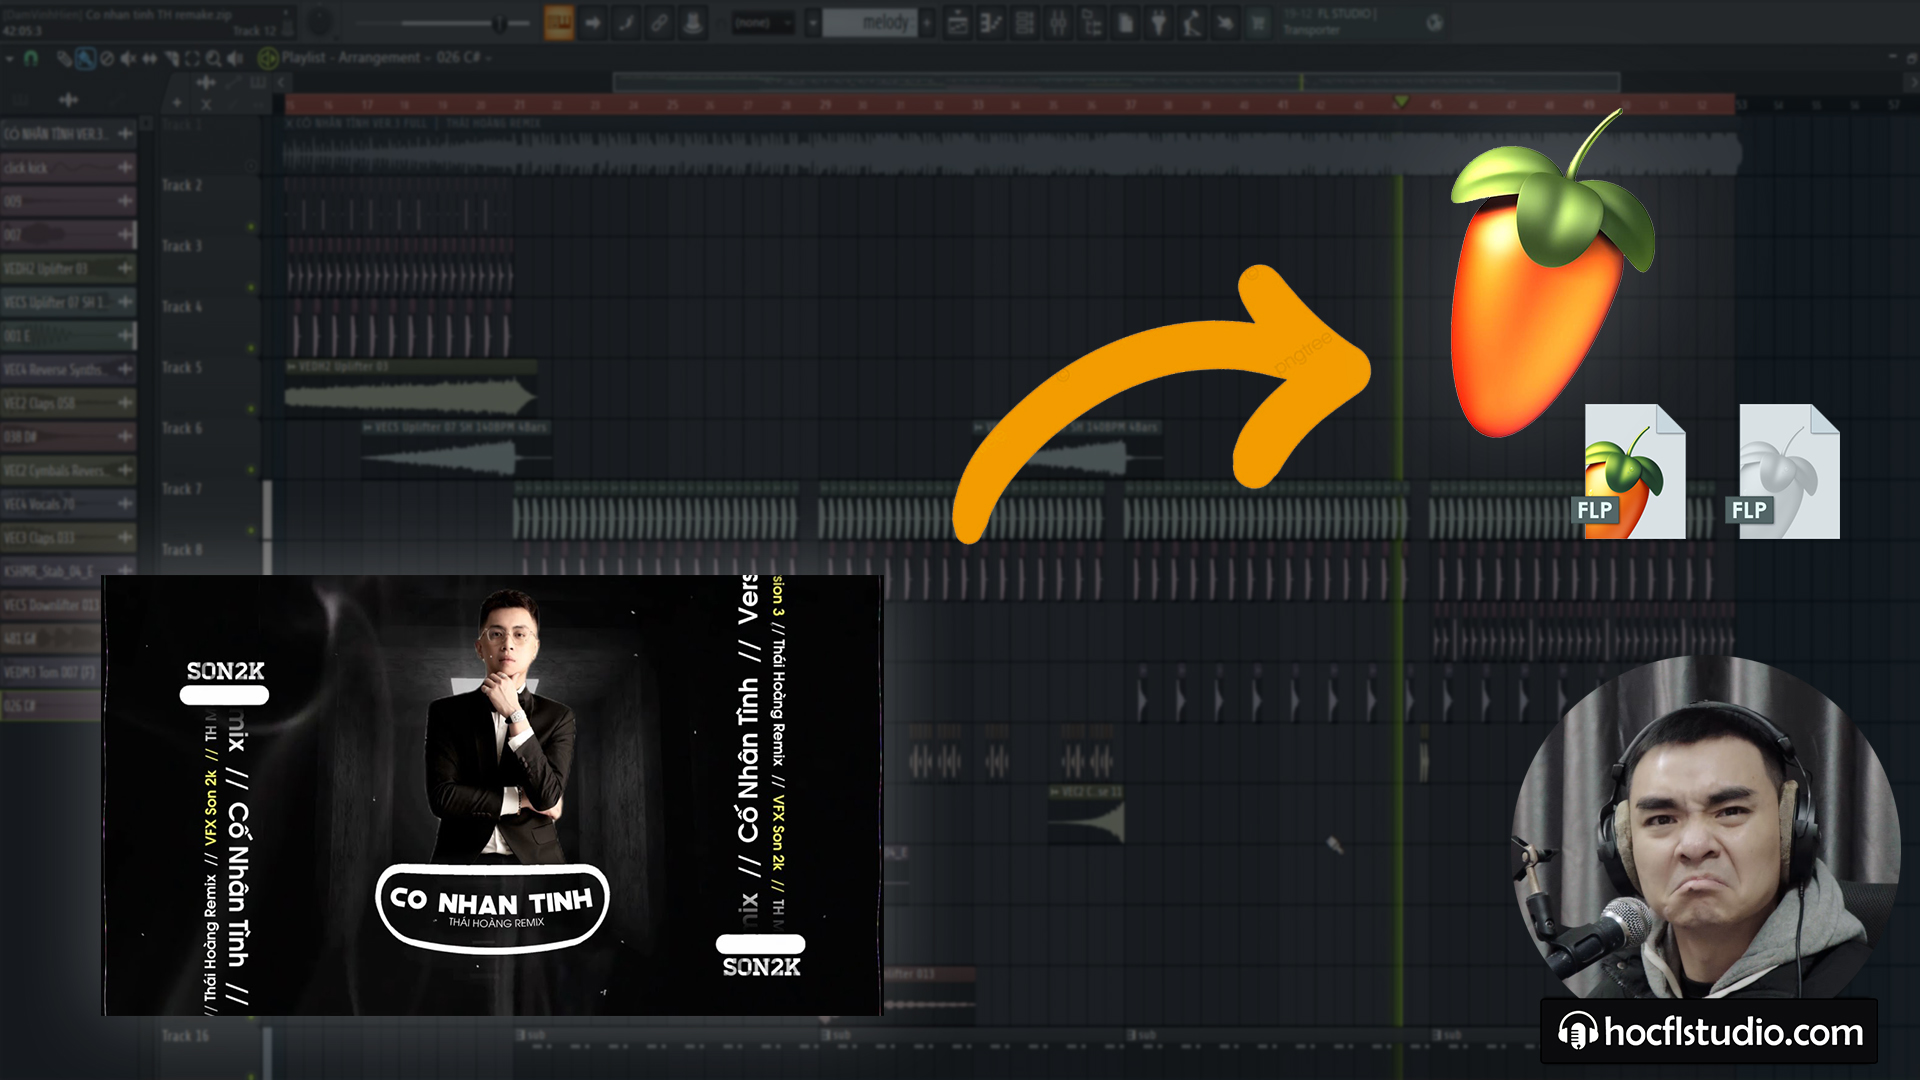The image size is (1920, 1080).
Task: Click the stamp-shaped icon next to the link icon
Action: 692,22
